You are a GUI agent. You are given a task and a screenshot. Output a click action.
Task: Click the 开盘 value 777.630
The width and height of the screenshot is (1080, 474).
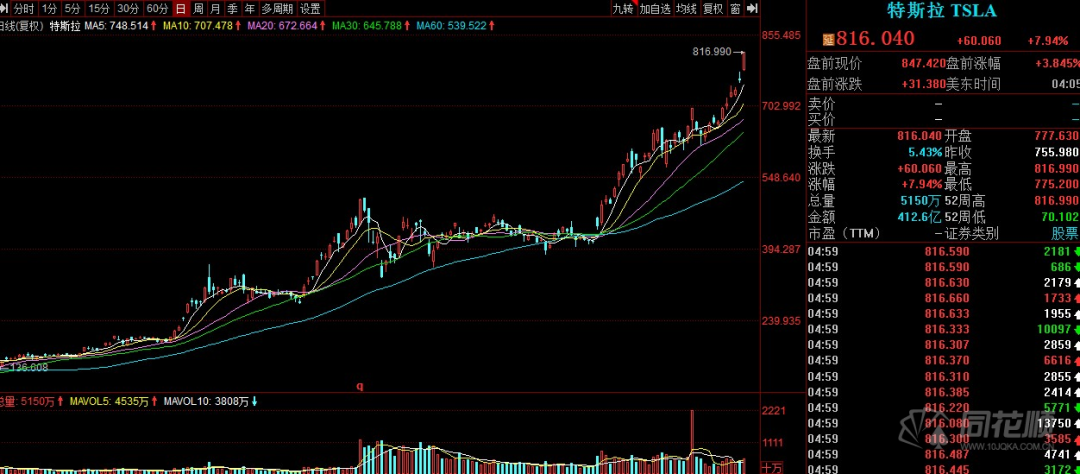[1058, 136]
